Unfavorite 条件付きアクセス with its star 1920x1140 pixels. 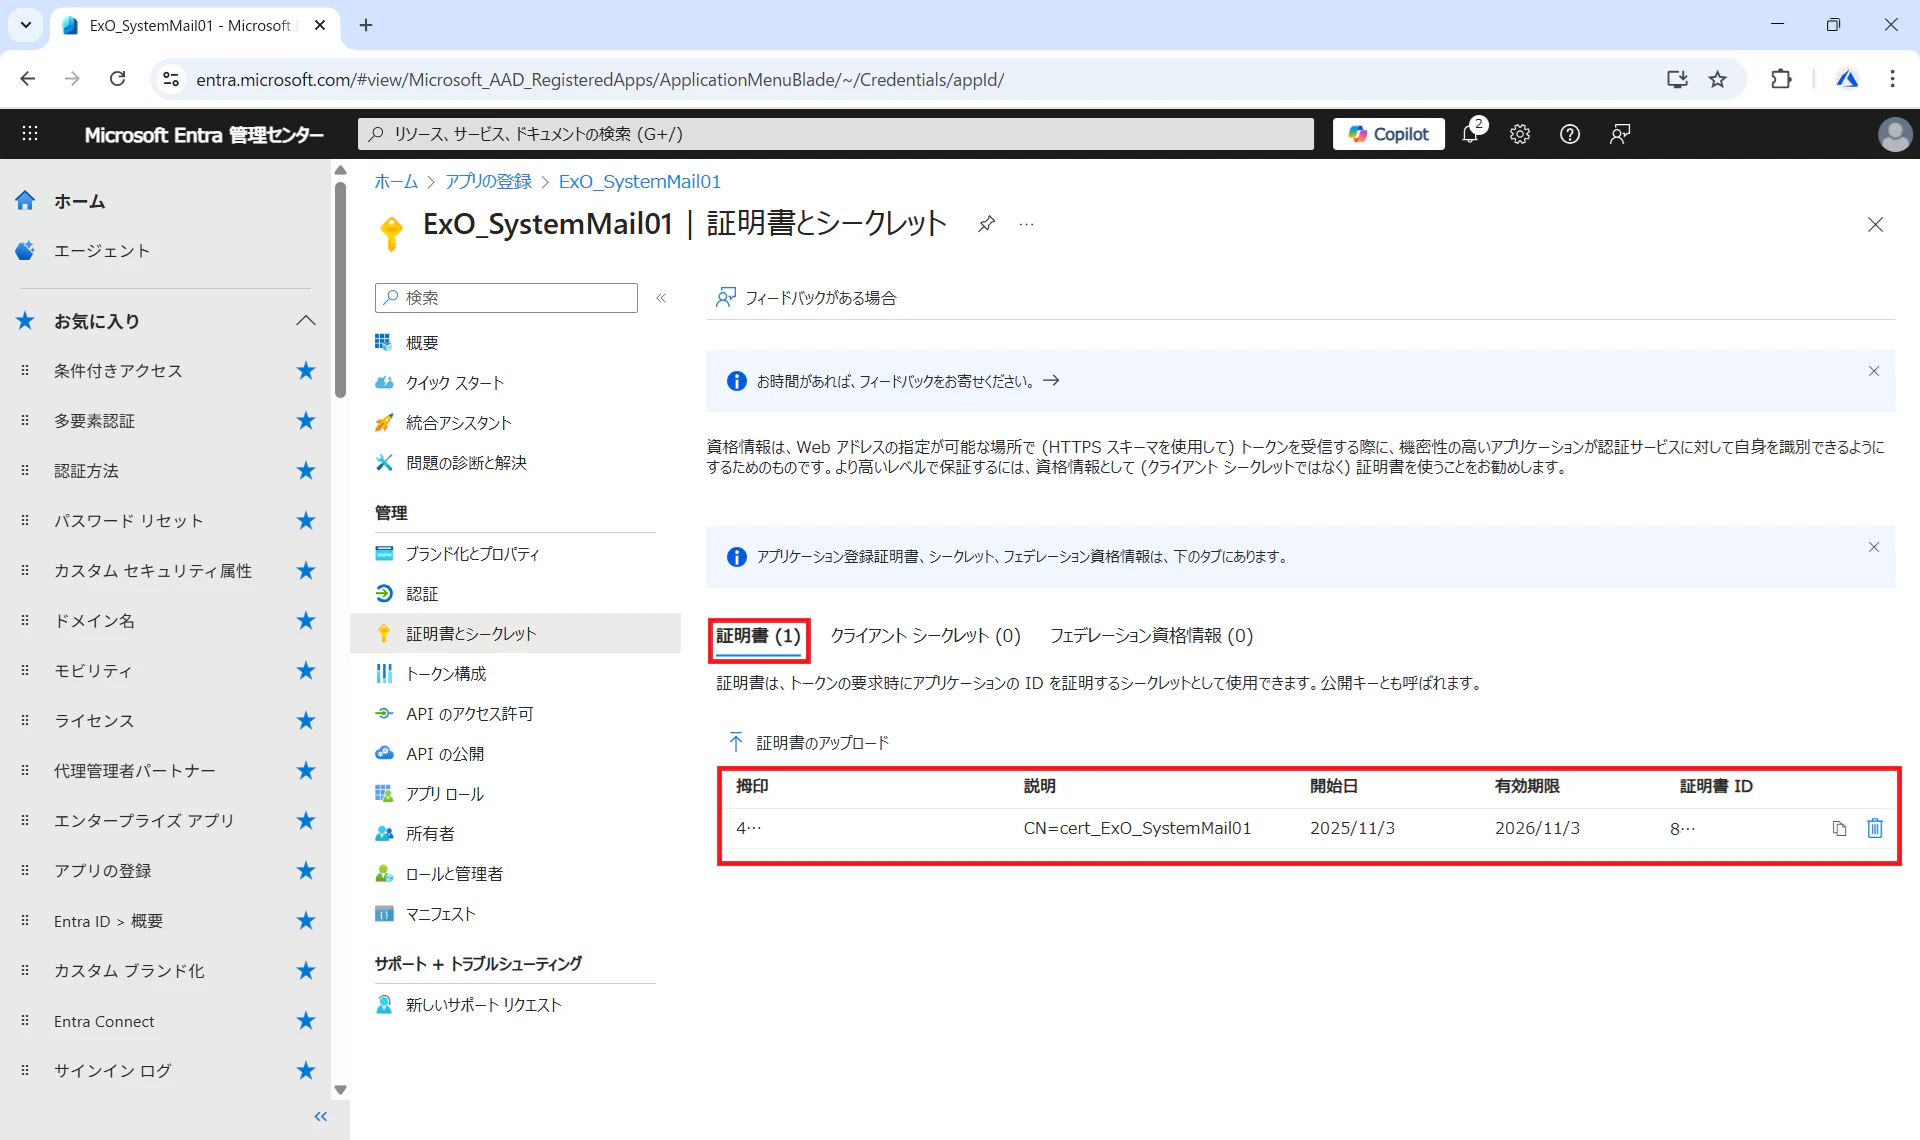coord(306,371)
